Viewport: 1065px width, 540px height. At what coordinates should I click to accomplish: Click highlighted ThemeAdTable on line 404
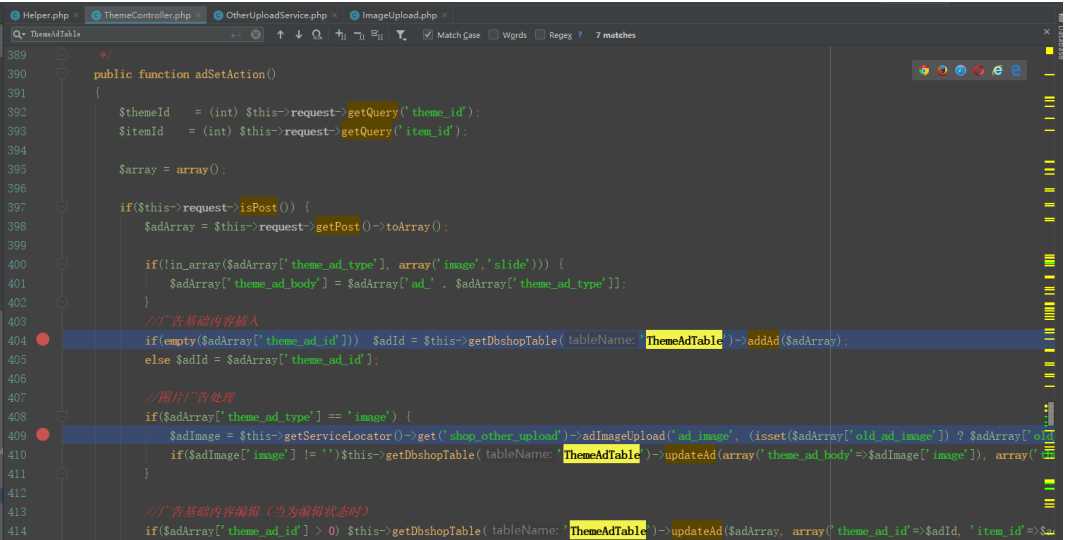click(x=684, y=340)
